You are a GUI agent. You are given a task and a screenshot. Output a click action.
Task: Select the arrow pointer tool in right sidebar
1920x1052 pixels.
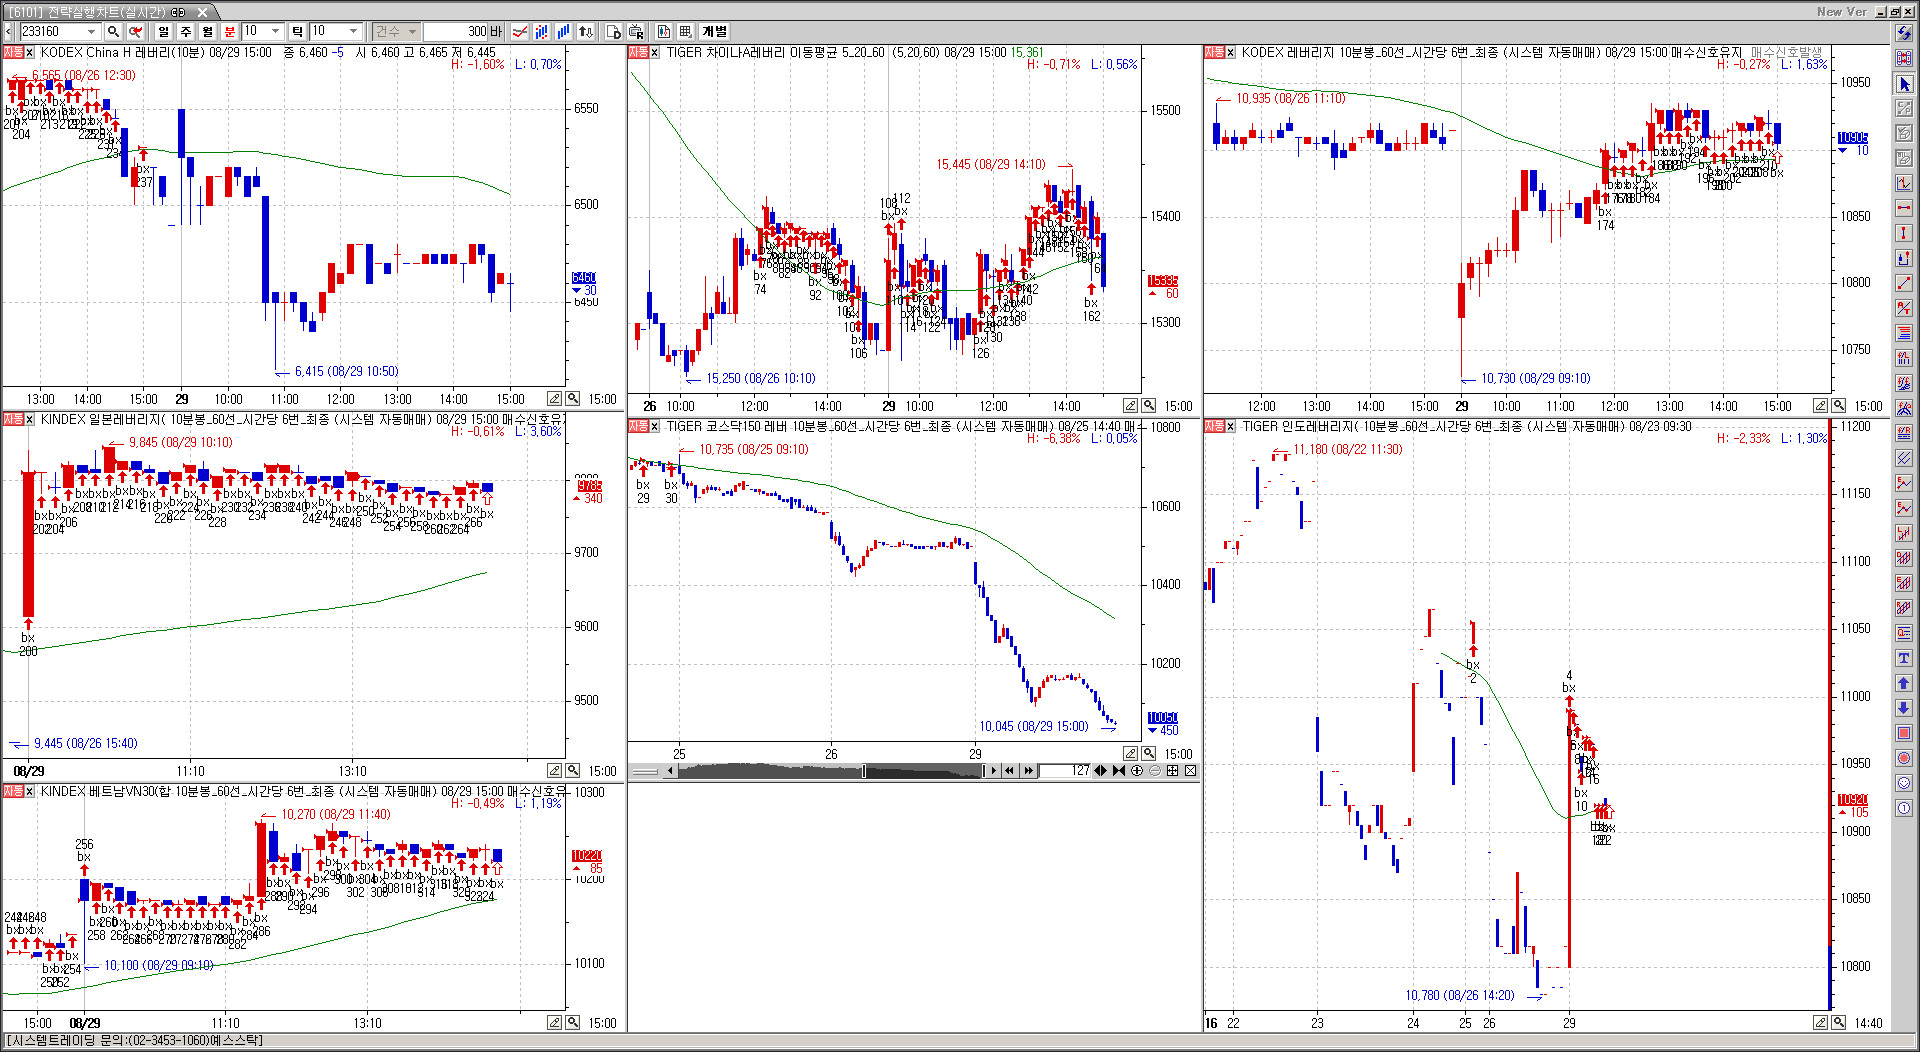pos(1904,84)
